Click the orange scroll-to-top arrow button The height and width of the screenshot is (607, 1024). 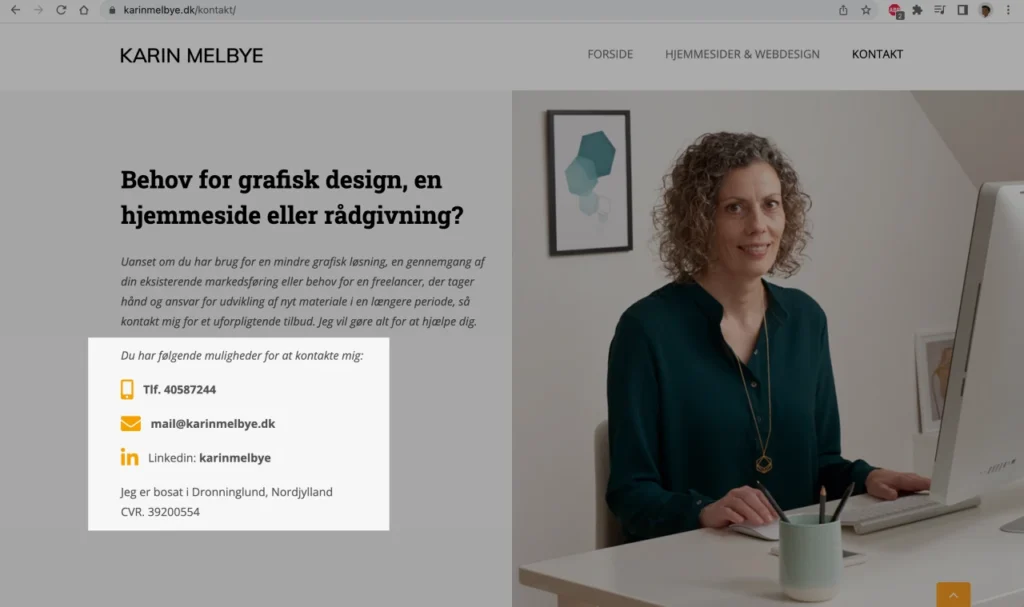click(953, 594)
